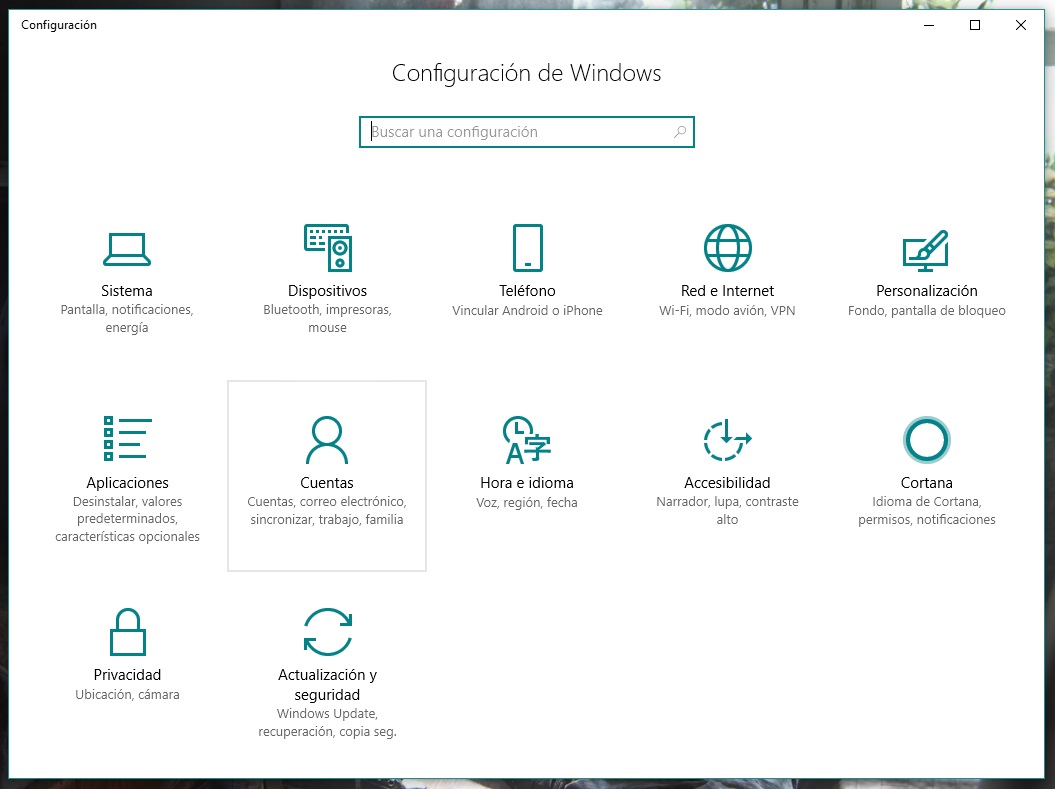Screen dimensions: 1055x789
Task: Click 'Bluetooth, impresoras, mouse' description
Action: (327, 318)
